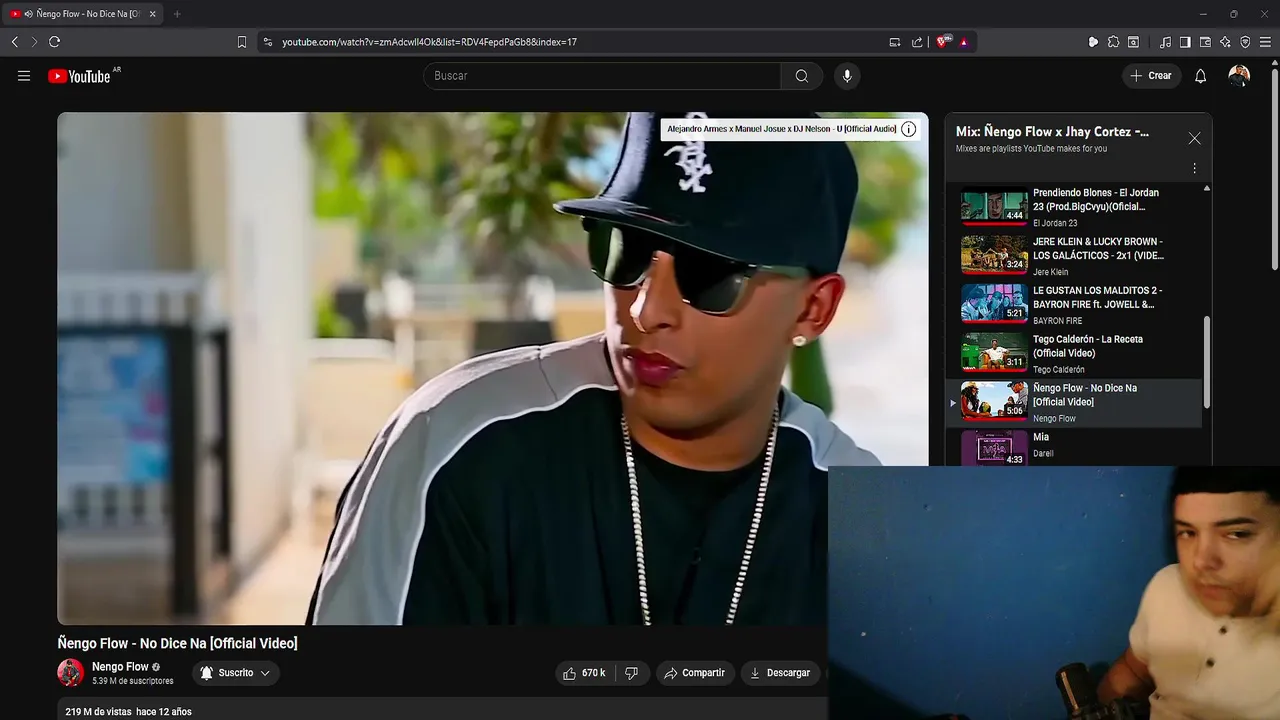Viewport: 1280px width, 720px height.
Task: Open the Brave Rewards triangle icon
Action: (x=964, y=42)
